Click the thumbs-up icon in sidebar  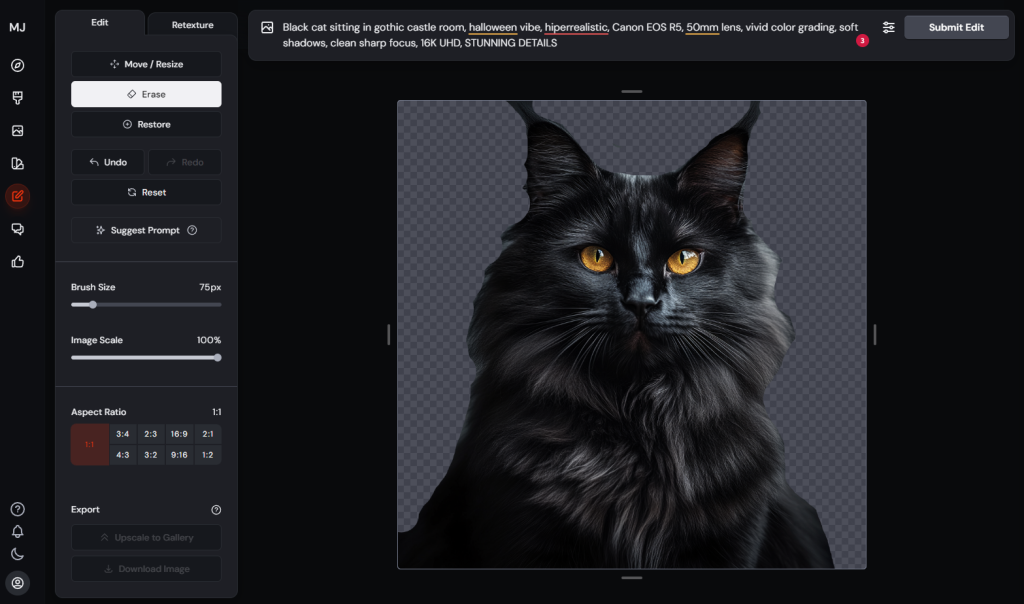tap(17, 262)
